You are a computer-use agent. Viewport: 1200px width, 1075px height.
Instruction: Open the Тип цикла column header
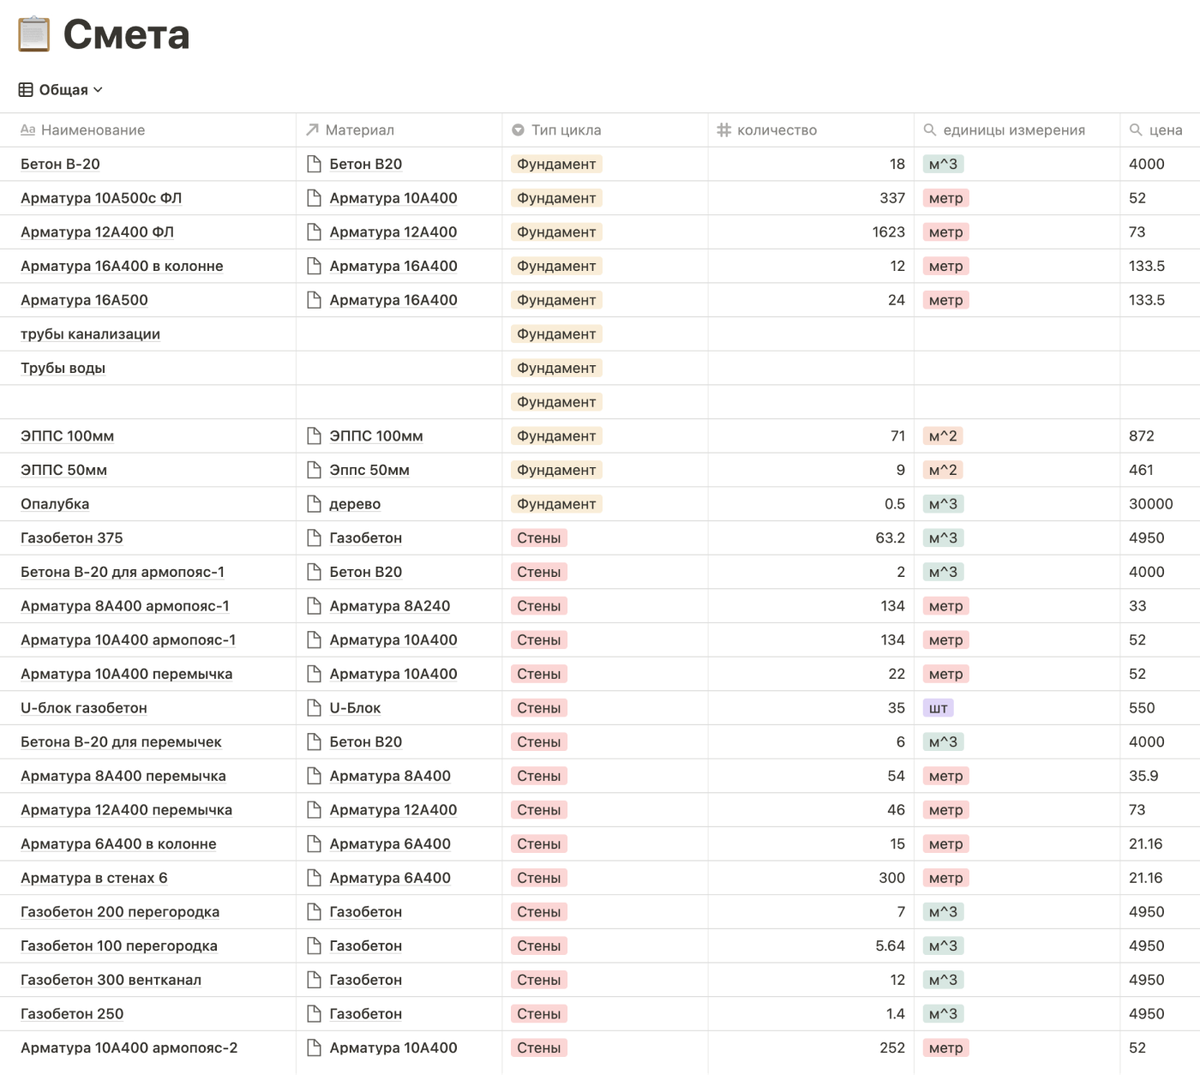(x=556, y=130)
